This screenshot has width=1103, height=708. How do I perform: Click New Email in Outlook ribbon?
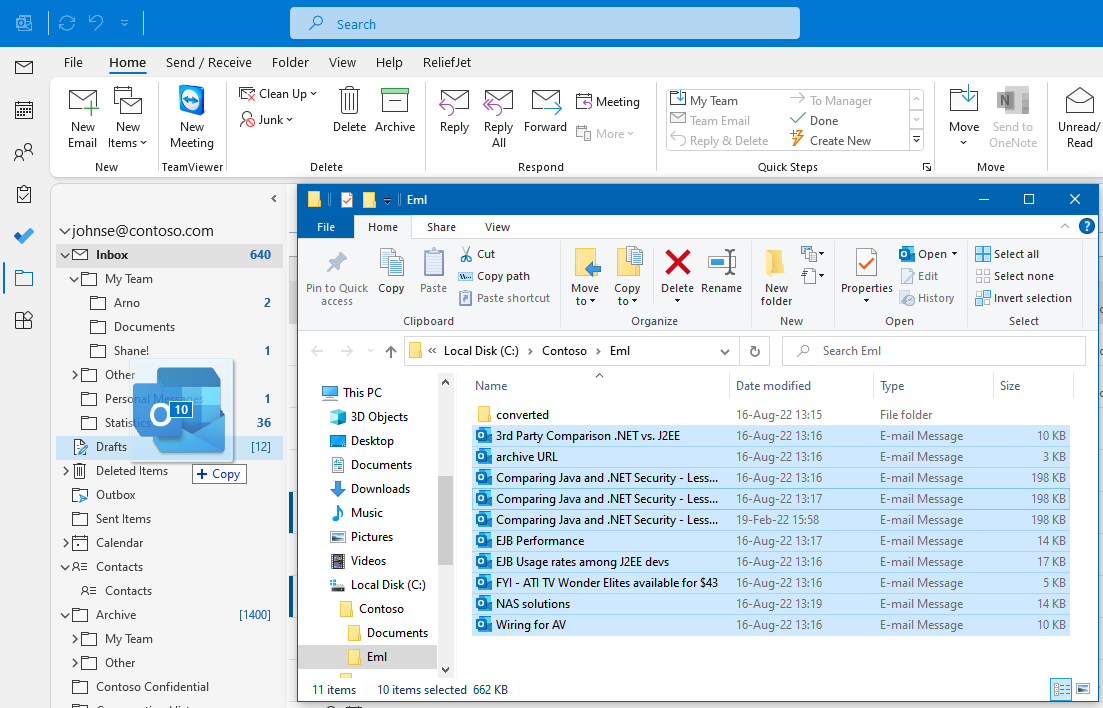82,118
